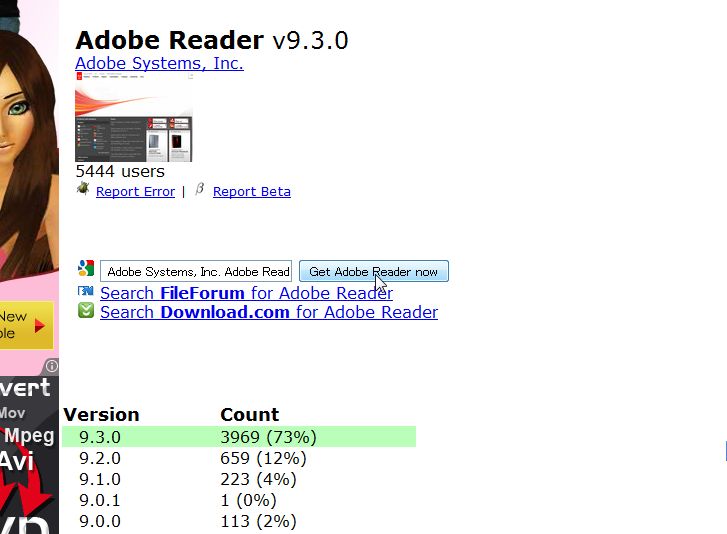Select version 9.3.0 row
This screenshot has height=534, width=727.
(239, 437)
